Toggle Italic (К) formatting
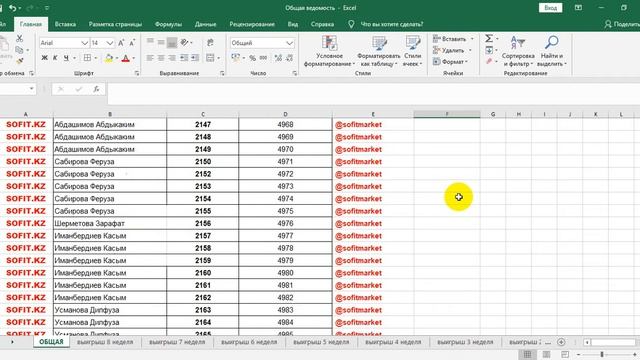This screenshot has width=640, height=360. pyautogui.click(x=55, y=58)
